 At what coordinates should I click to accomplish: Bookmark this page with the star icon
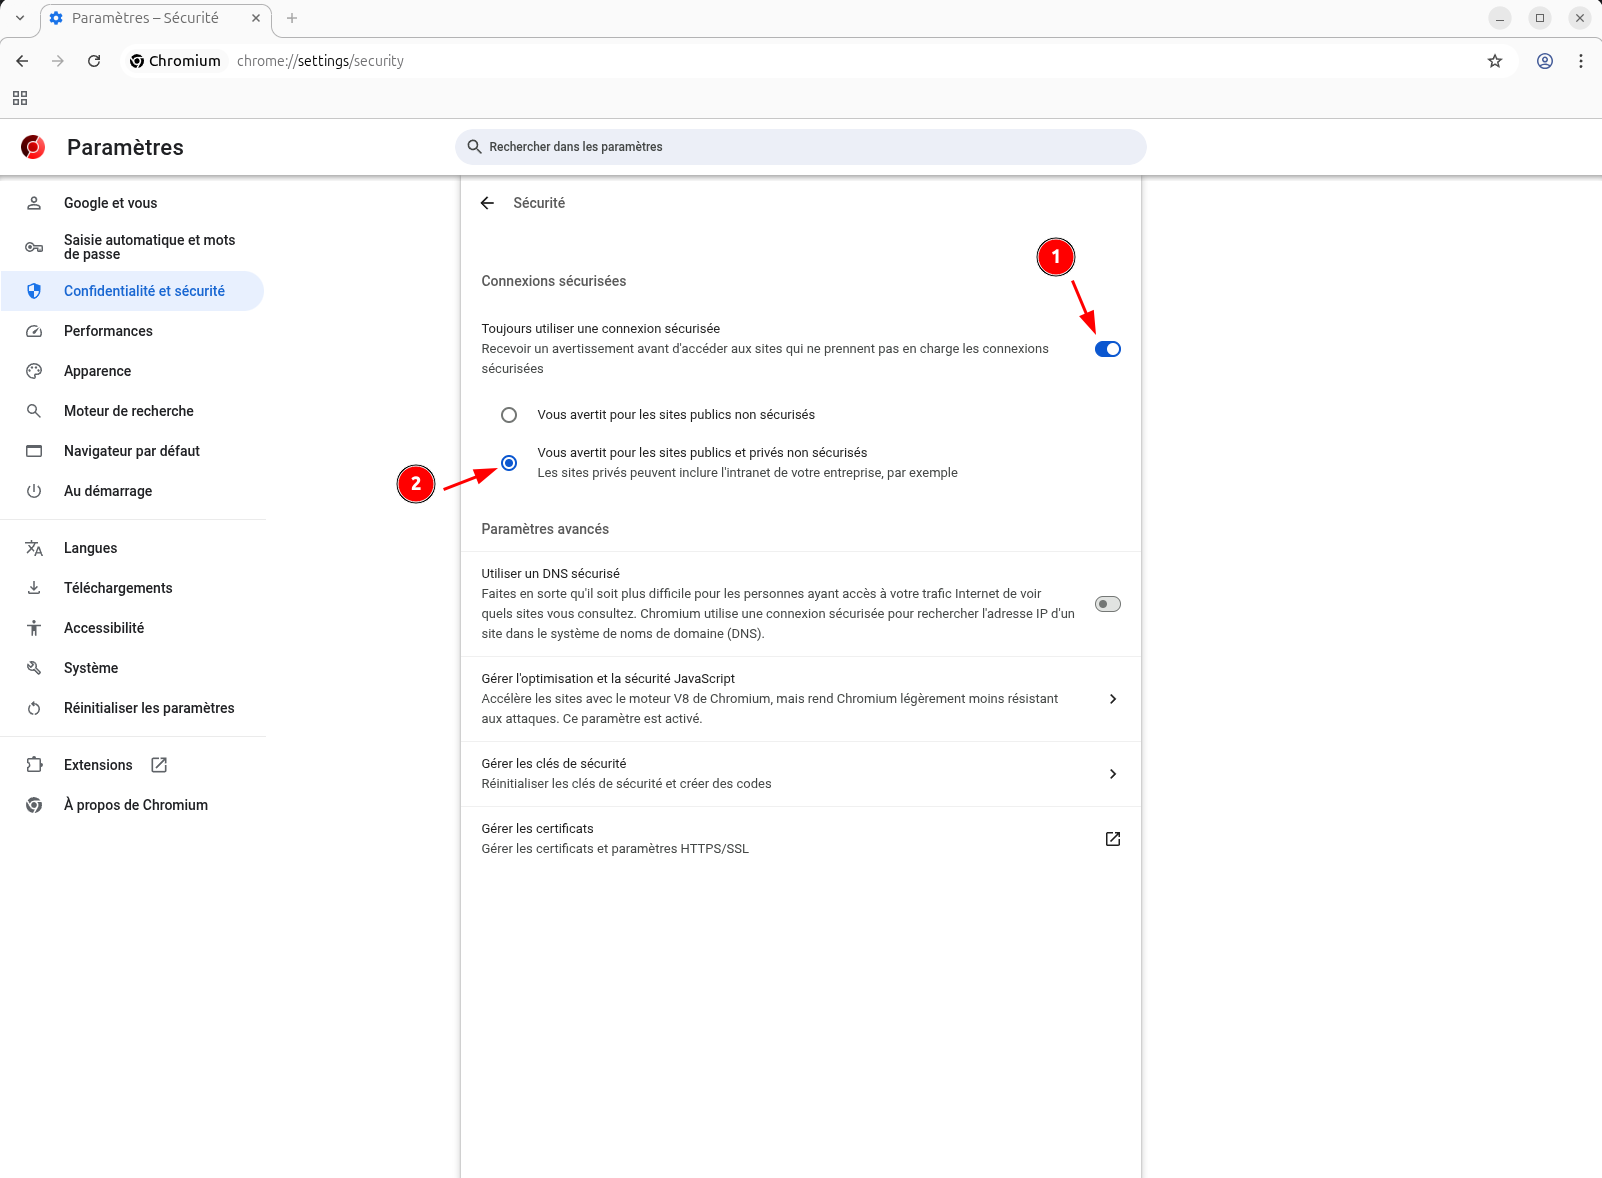click(x=1495, y=61)
